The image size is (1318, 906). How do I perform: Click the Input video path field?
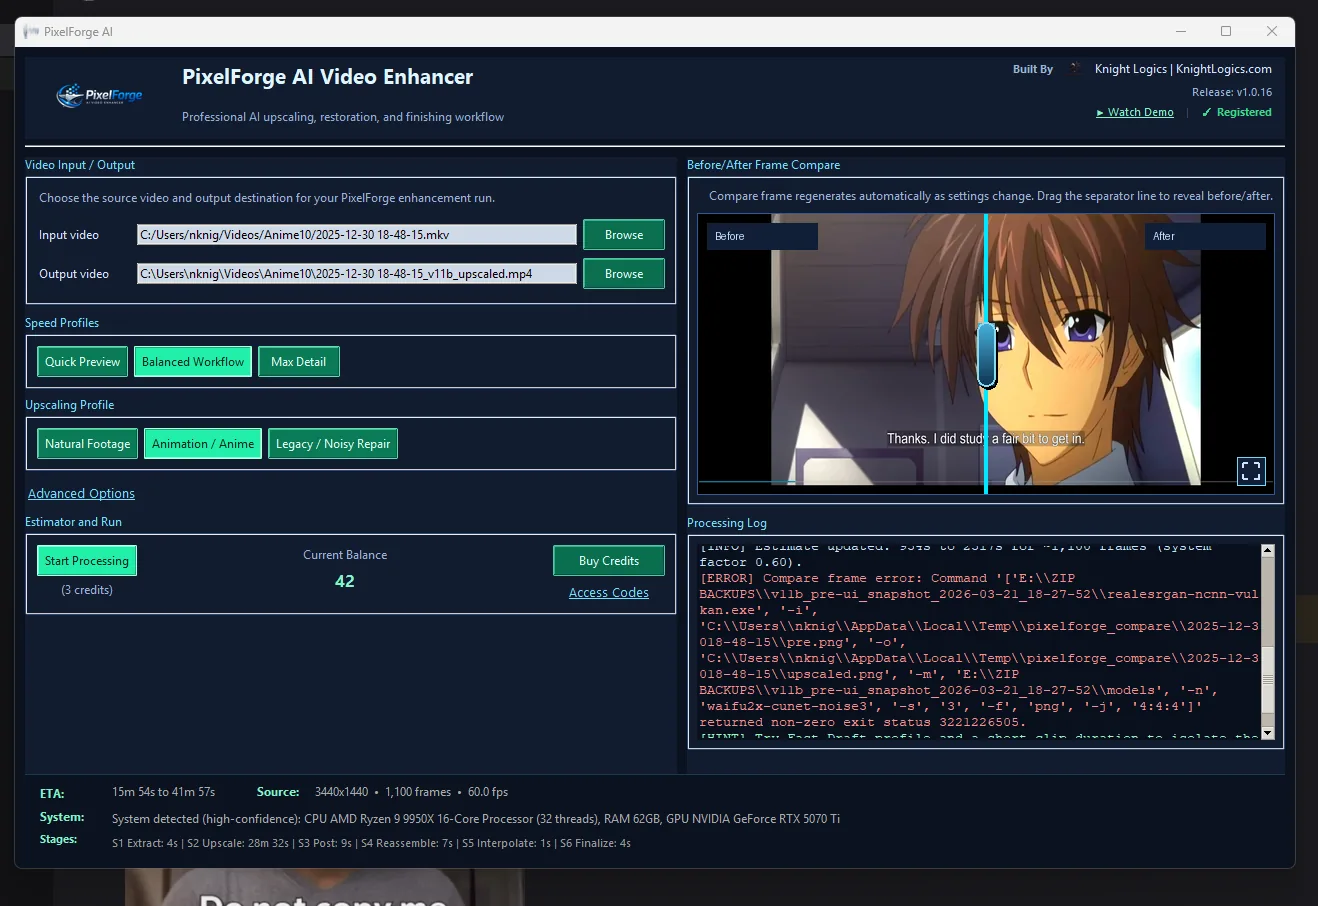tap(357, 235)
